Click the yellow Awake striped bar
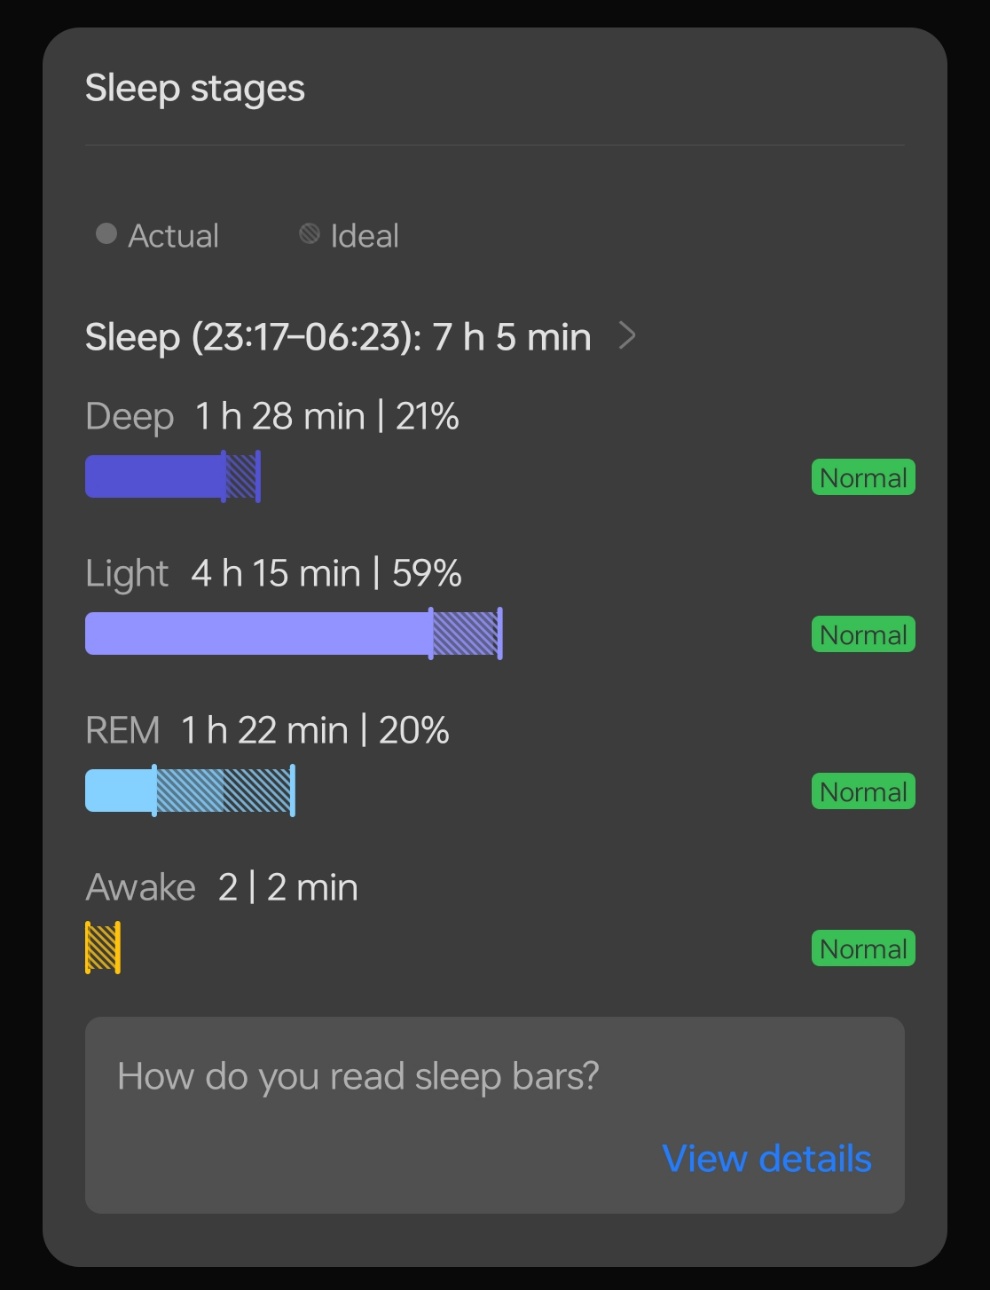Viewport: 990px width, 1290px height. 103,947
